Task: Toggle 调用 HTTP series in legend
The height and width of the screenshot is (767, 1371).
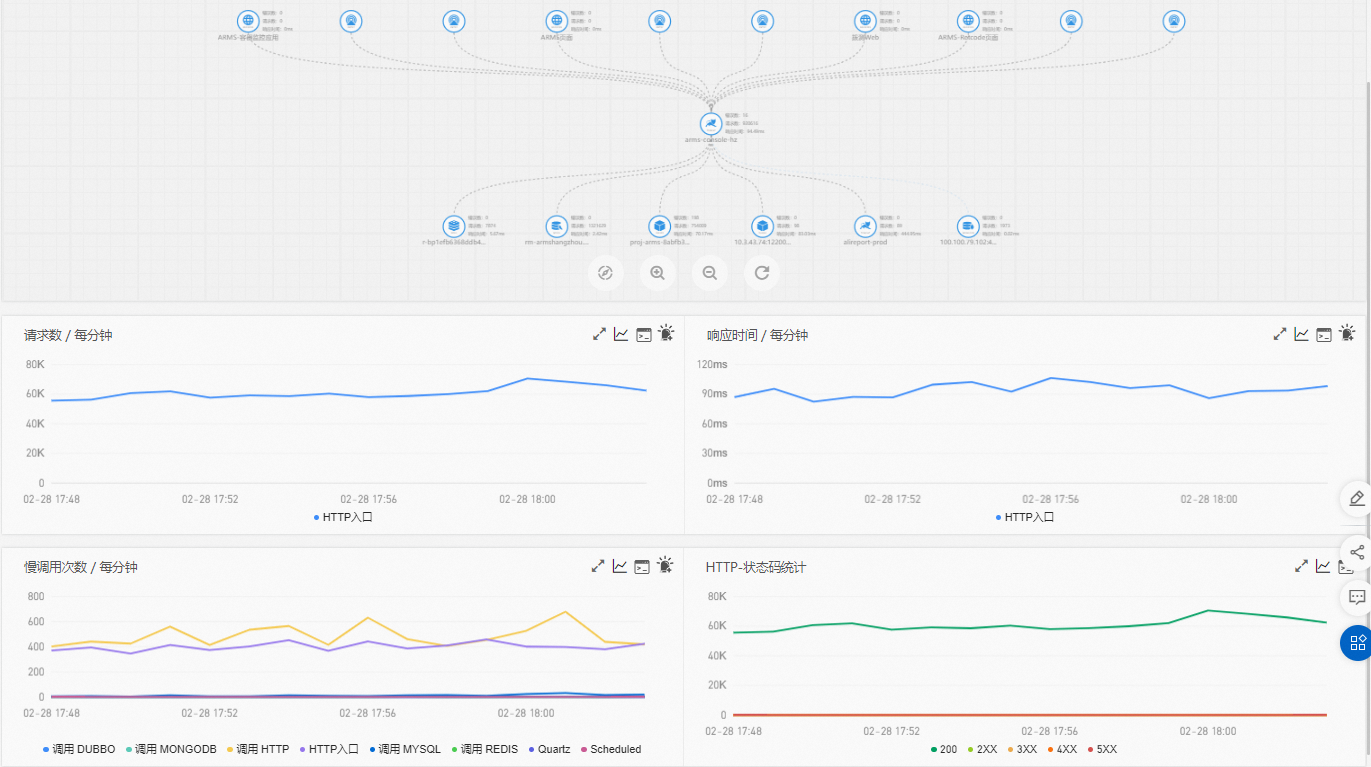Action: (x=259, y=749)
